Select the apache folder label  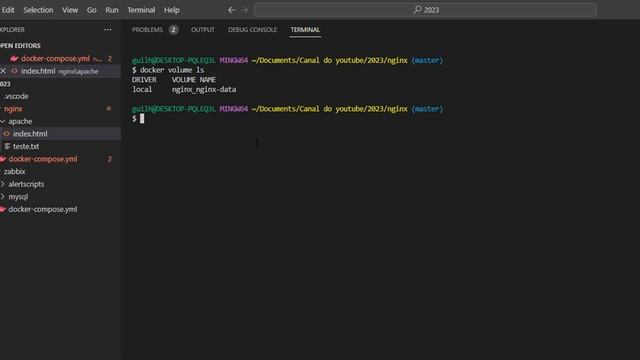20,121
